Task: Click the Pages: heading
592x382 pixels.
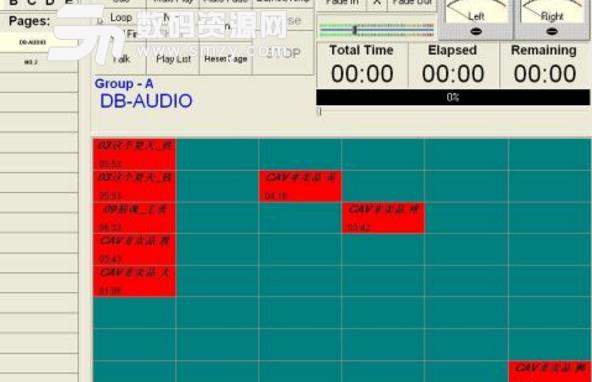Action: [x=29, y=21]
